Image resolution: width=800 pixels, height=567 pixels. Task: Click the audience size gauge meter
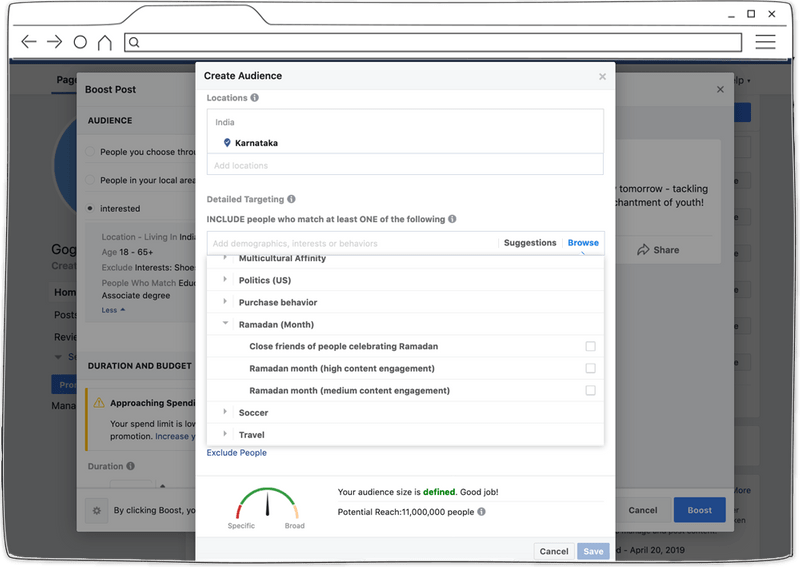(267, 504)
